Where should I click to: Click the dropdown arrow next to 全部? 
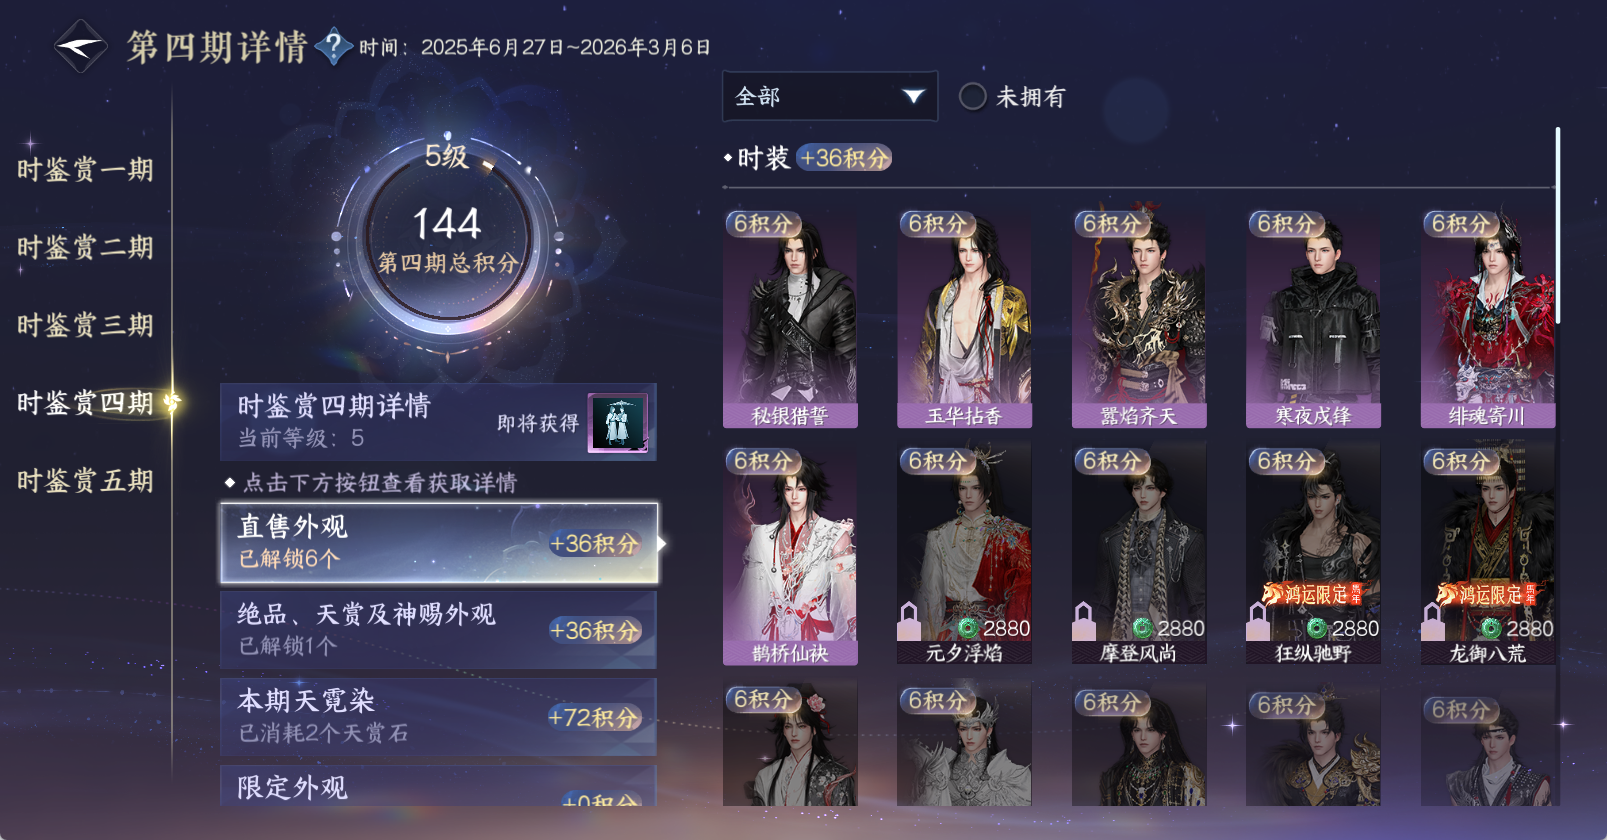click(913, 96)
